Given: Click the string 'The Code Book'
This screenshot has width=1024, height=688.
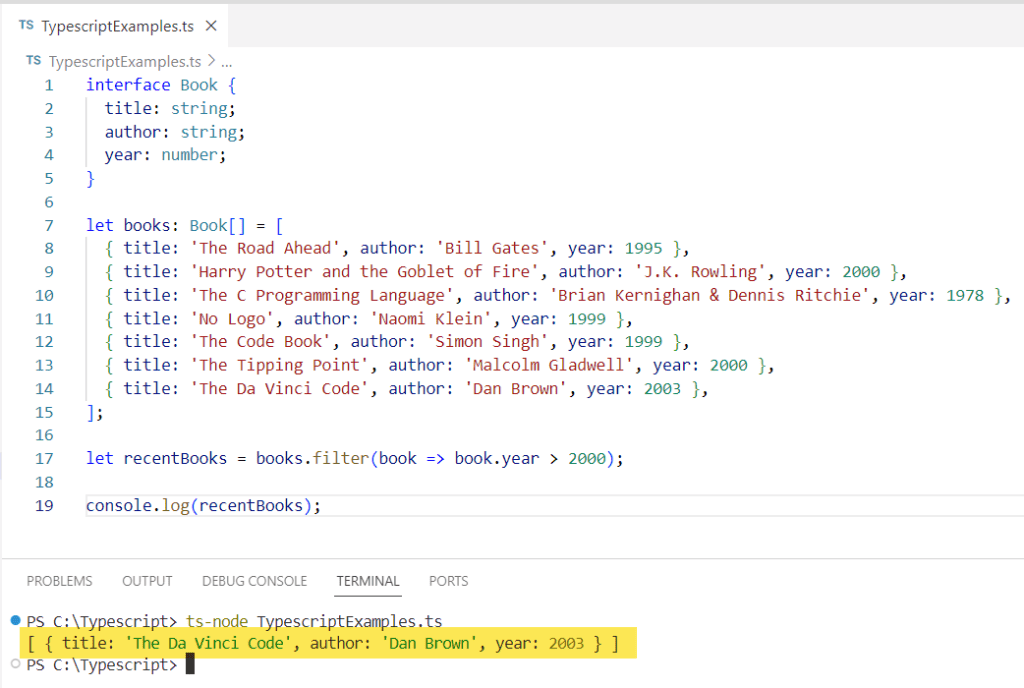Looking at the screenshot, I should click(261, 341).
